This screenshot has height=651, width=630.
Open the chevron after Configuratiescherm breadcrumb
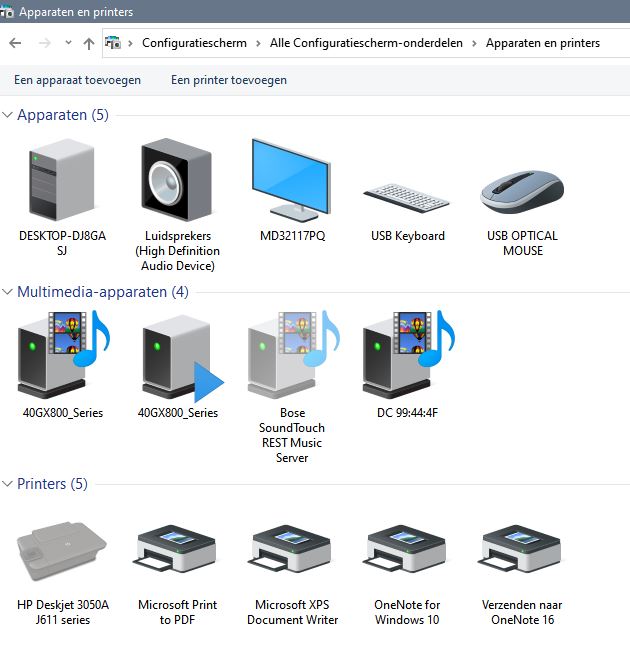(258, 43)
